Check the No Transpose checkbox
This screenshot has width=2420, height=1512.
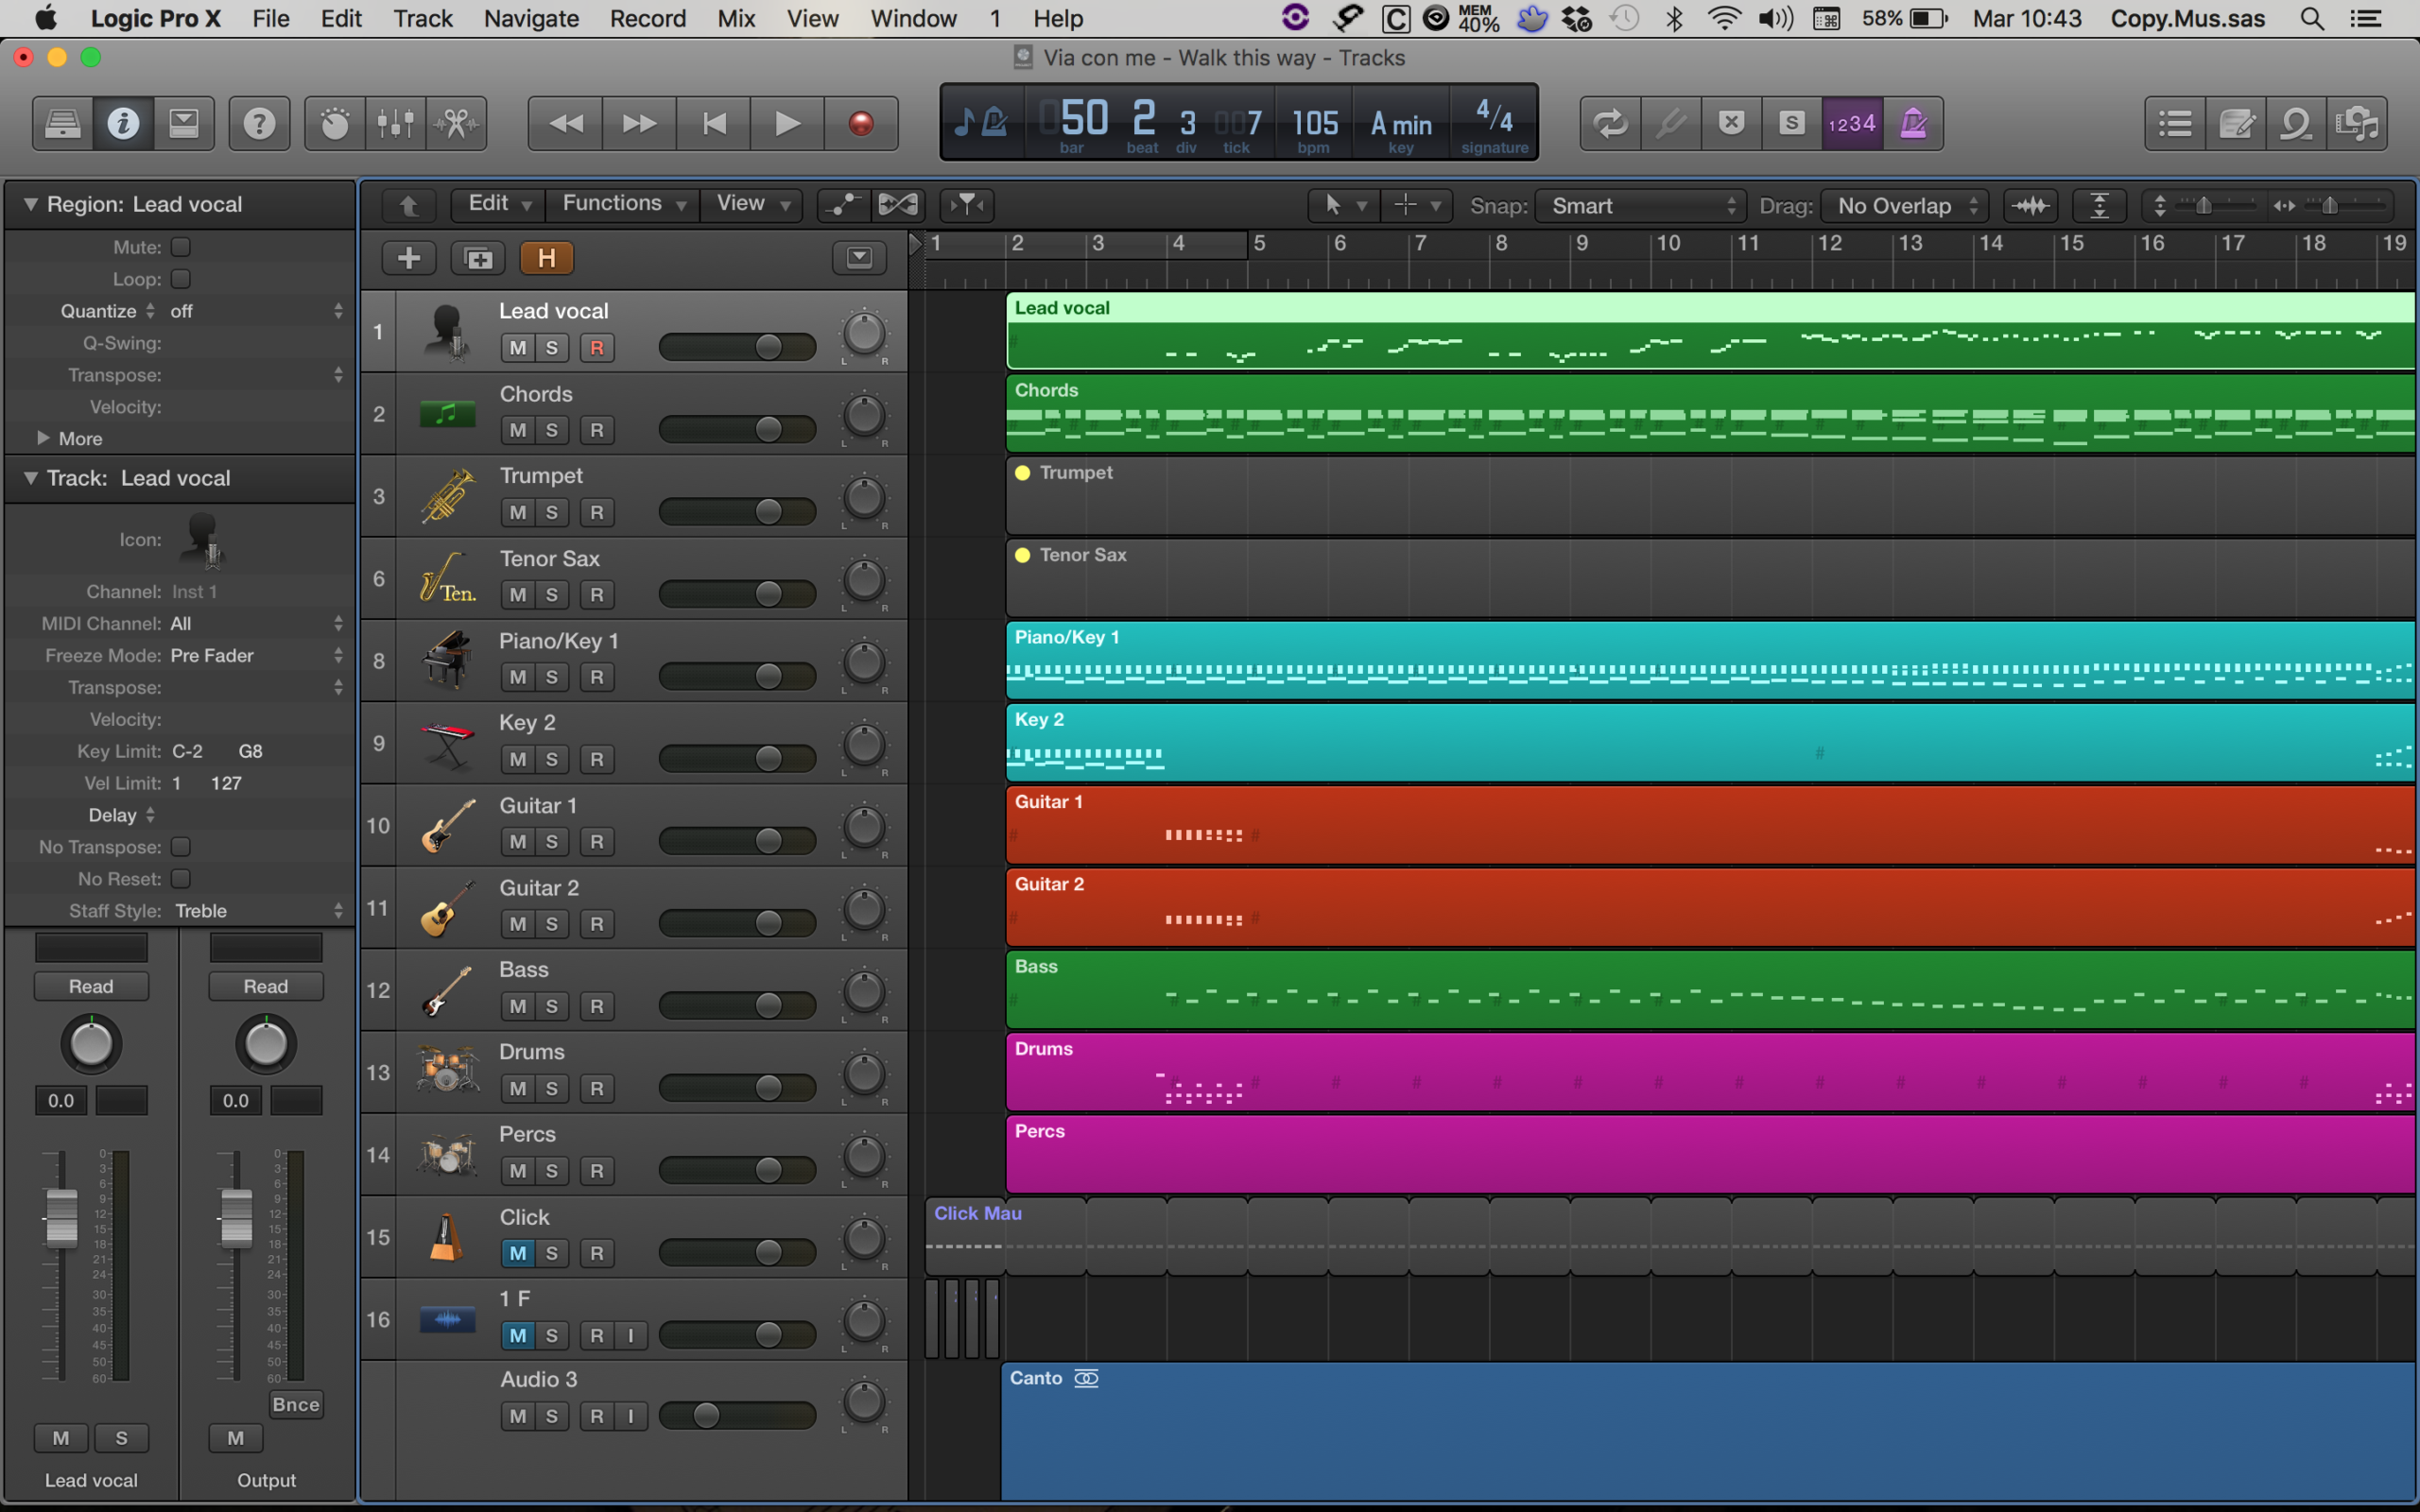pyautogui.click(x=181, y=847)
